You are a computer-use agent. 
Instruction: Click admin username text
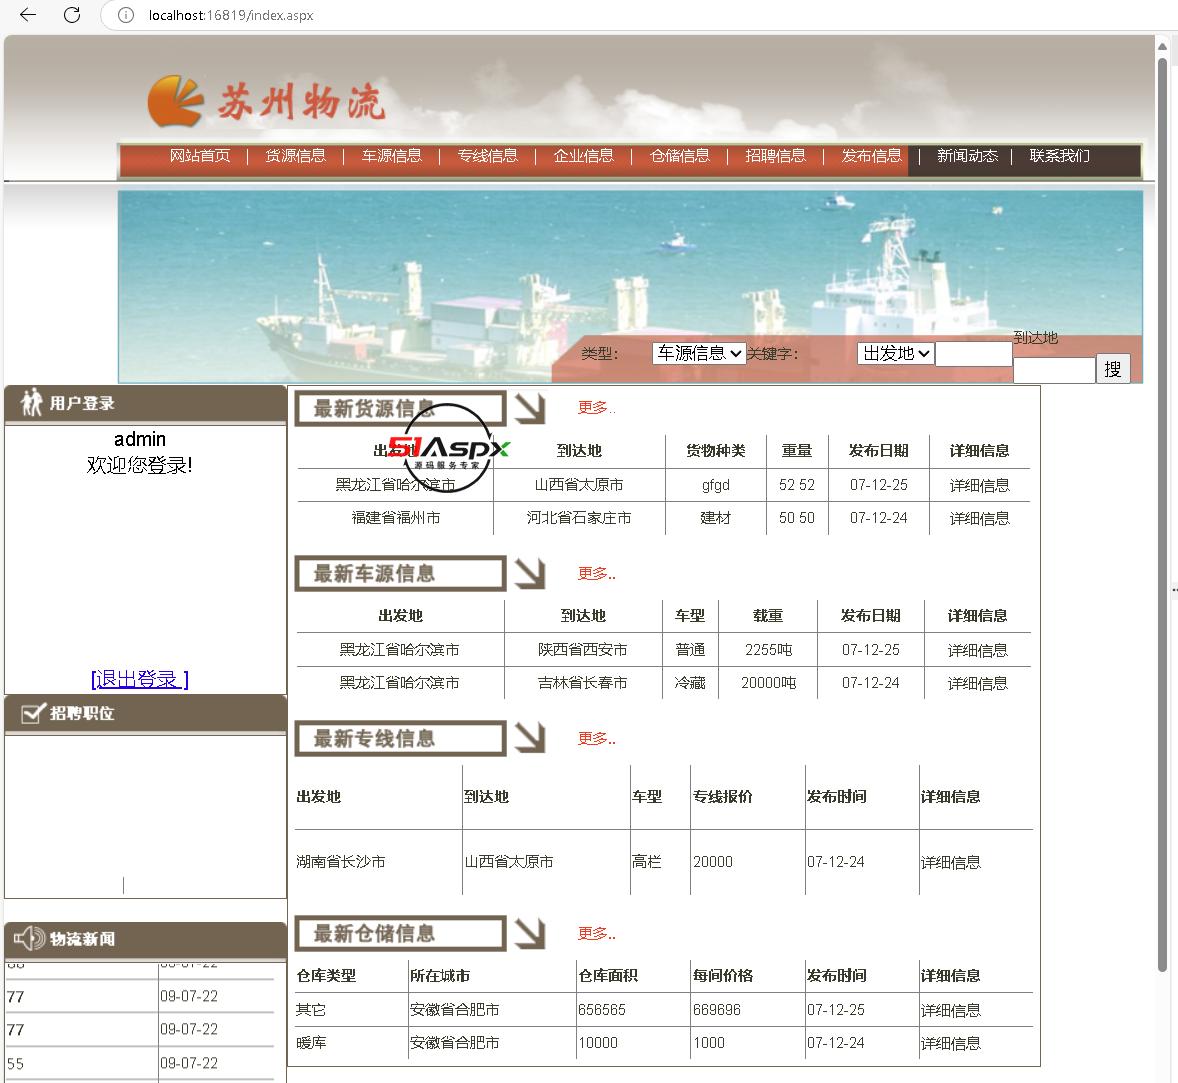(140, 439)
